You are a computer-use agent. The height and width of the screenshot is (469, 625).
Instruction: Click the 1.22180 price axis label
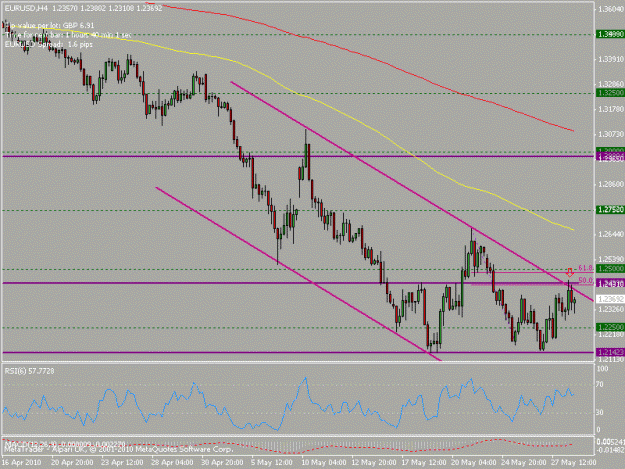coord(611,334)
